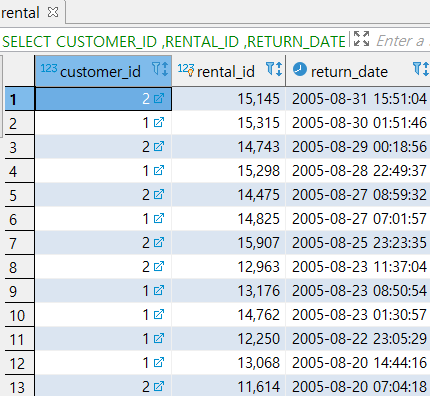Click return_date cell 2005-08-22 23:05:29

(x=358, y=339)
